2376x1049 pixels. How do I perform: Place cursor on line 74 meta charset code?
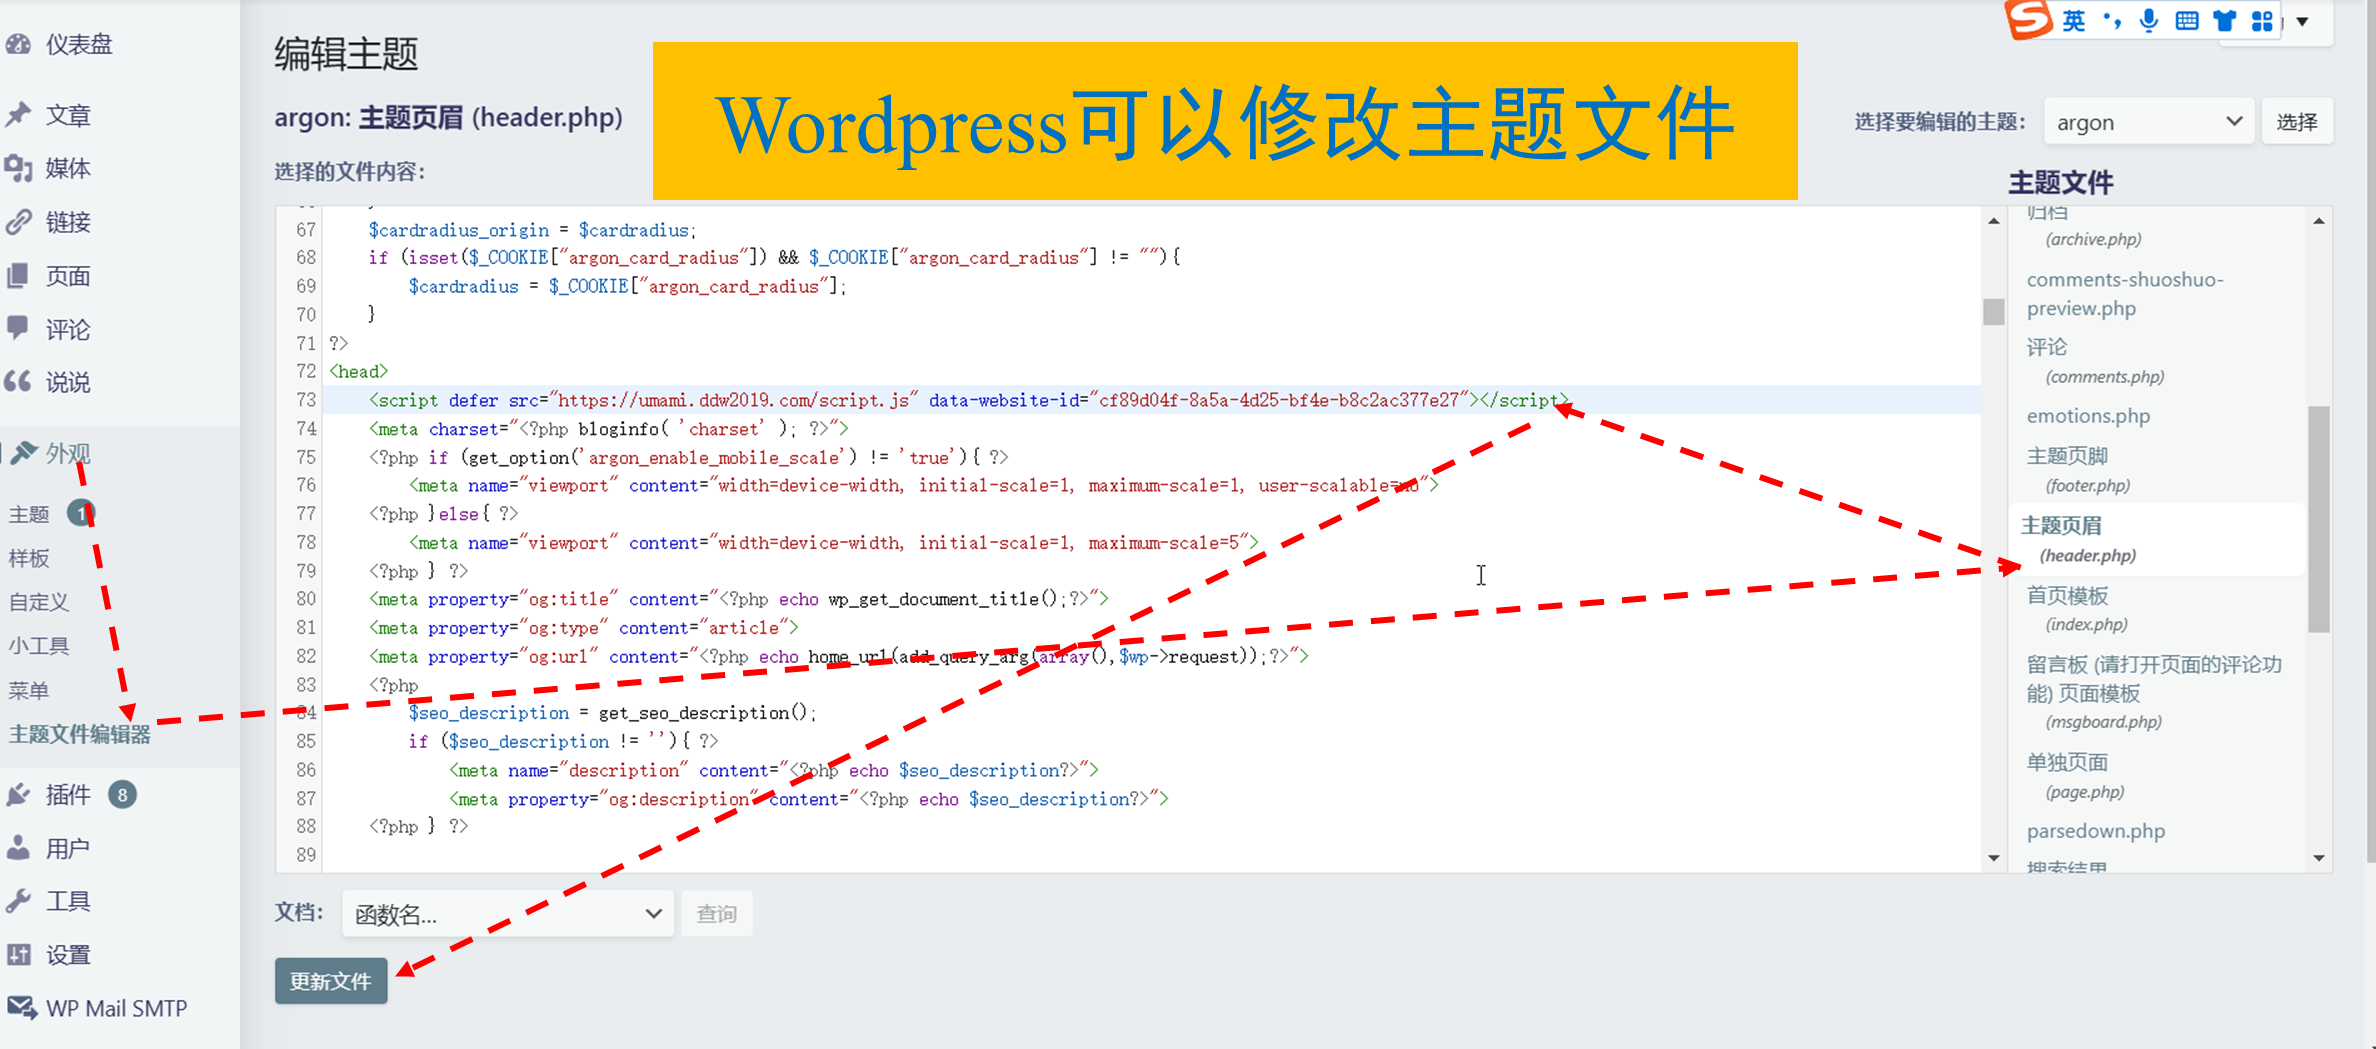[608, 429]
